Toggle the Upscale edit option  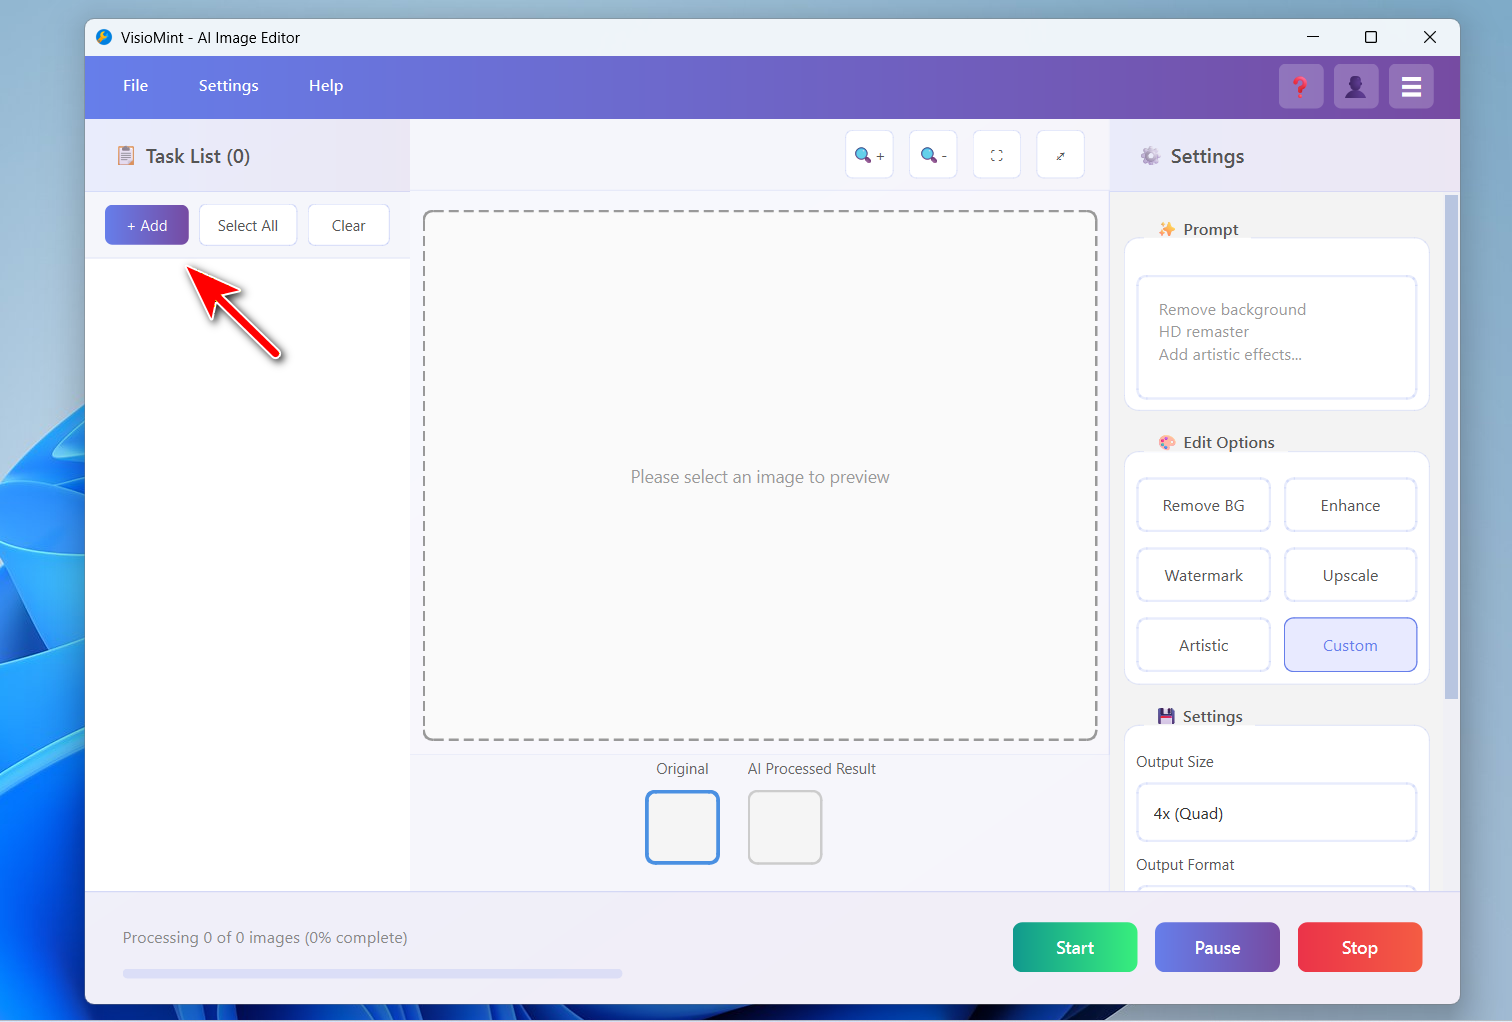(x=1350, y=576)
